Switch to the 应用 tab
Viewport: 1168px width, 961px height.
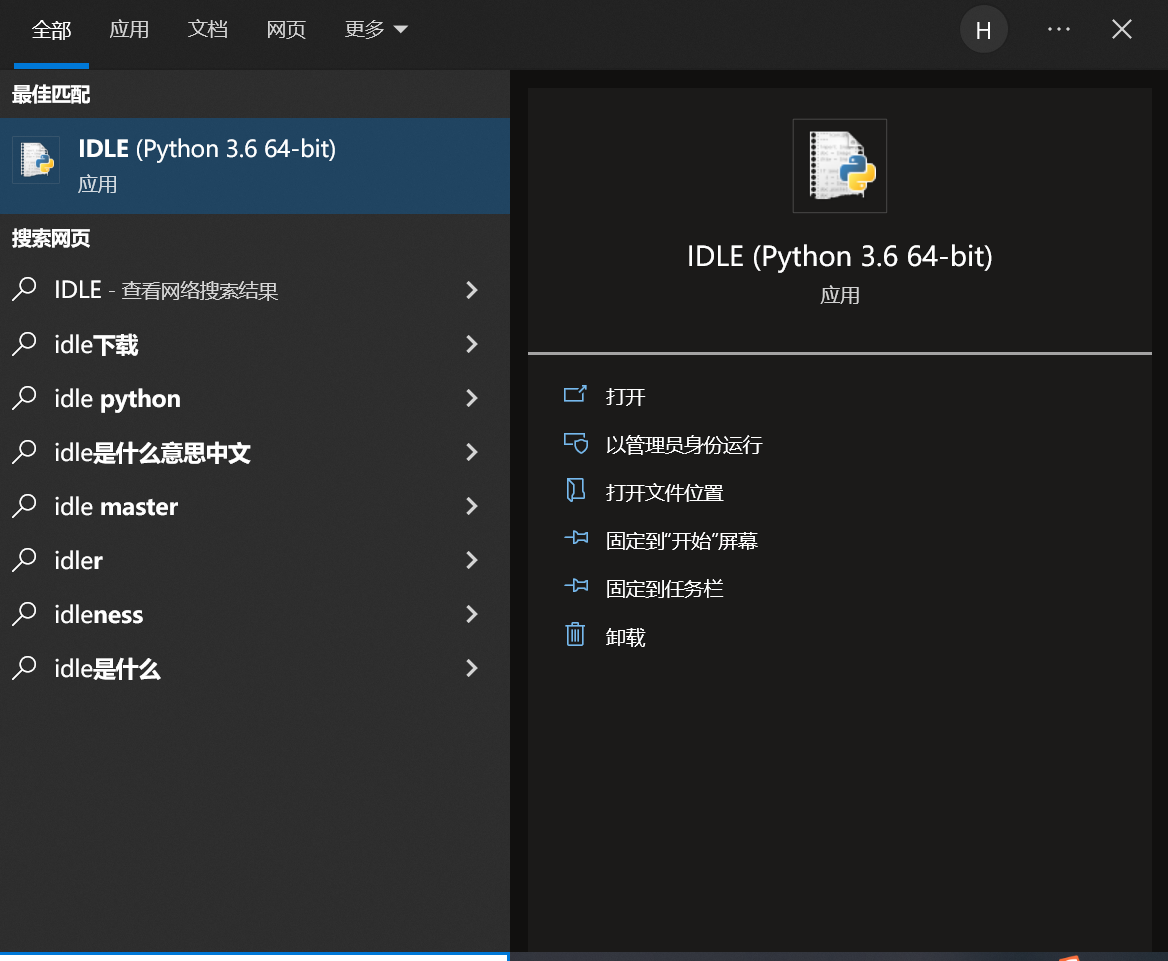(x=129, y=30)
